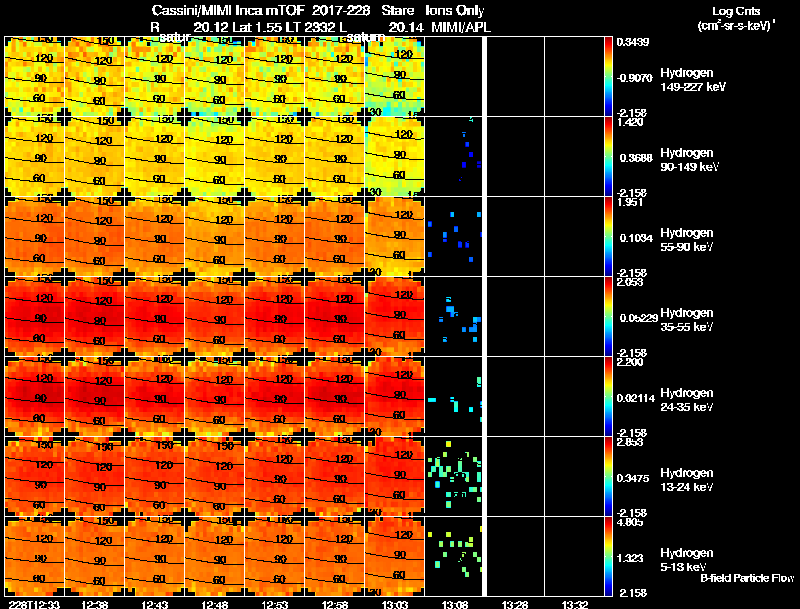Click the color bar beside Hydrogen 35-55 keV
The height and width of the screenshot is (609, 800).
(x=608, y=316)
